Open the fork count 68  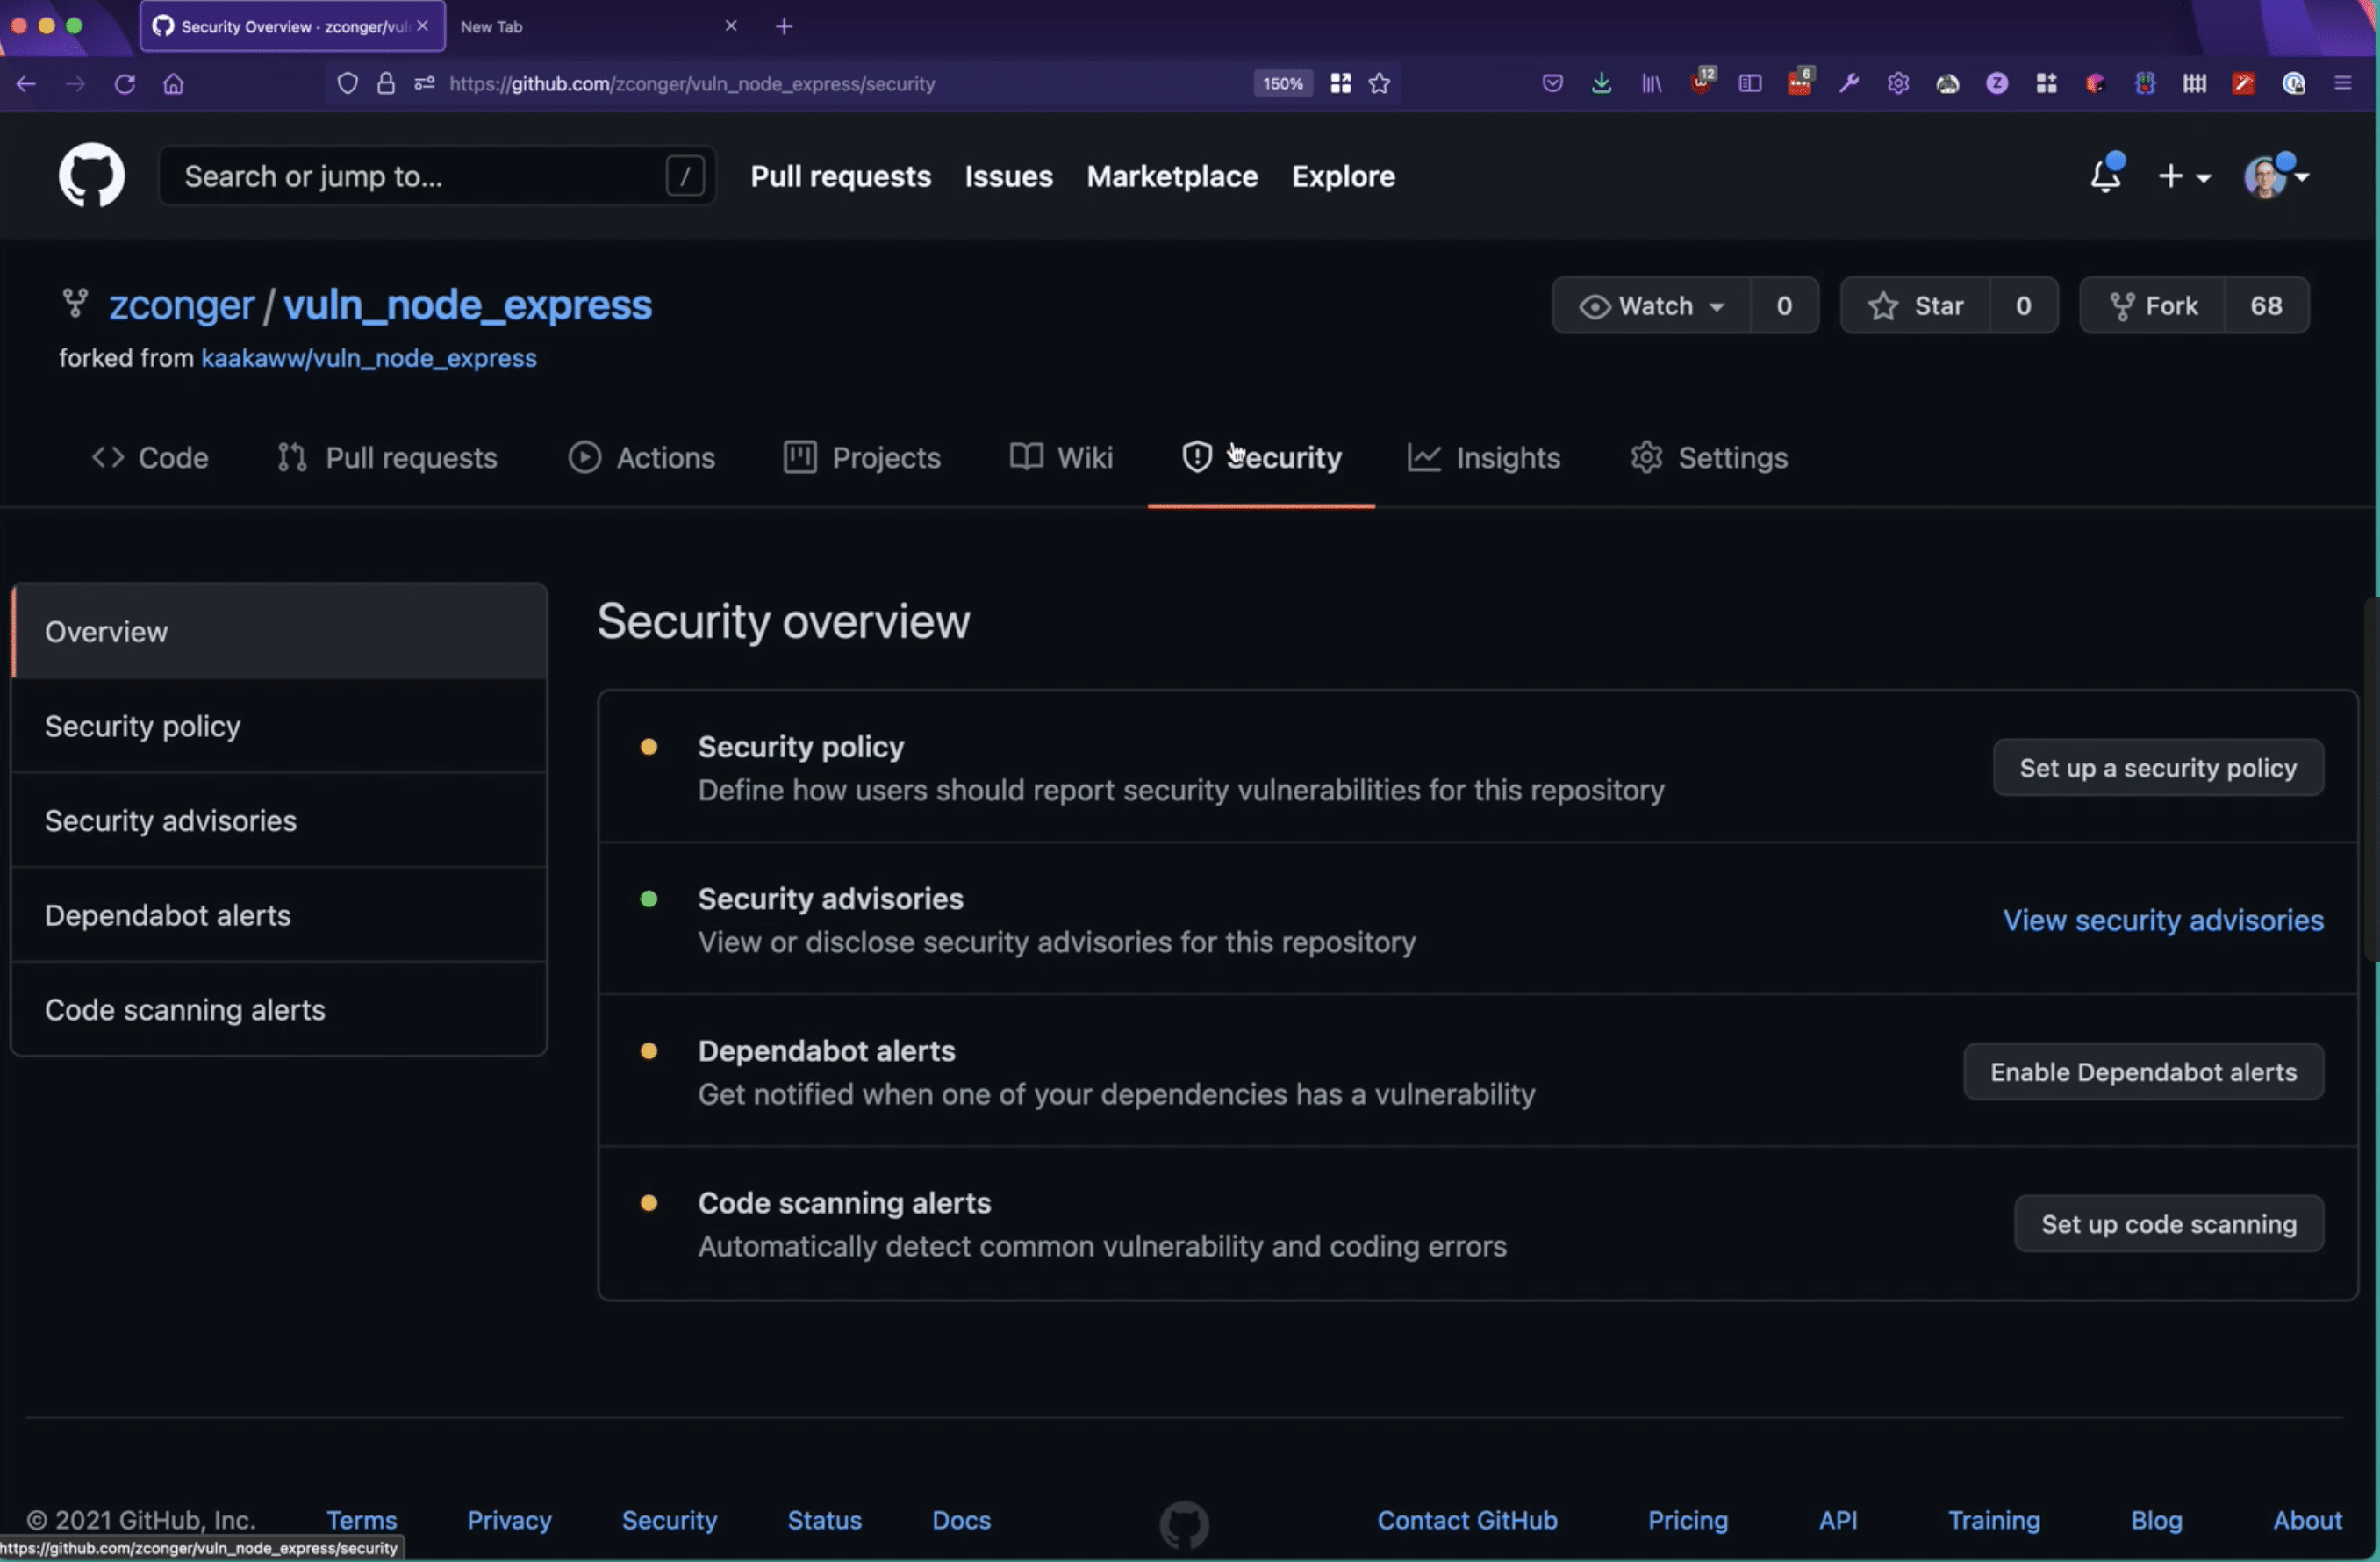pos(2266,305)
